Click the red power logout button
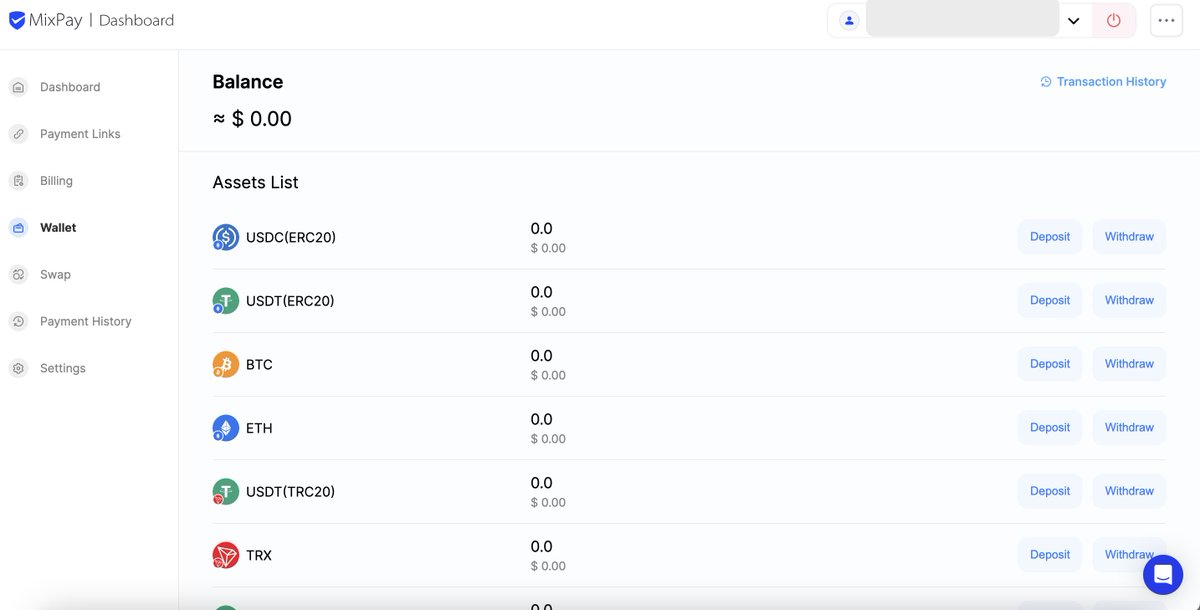 pos(1113,20)
